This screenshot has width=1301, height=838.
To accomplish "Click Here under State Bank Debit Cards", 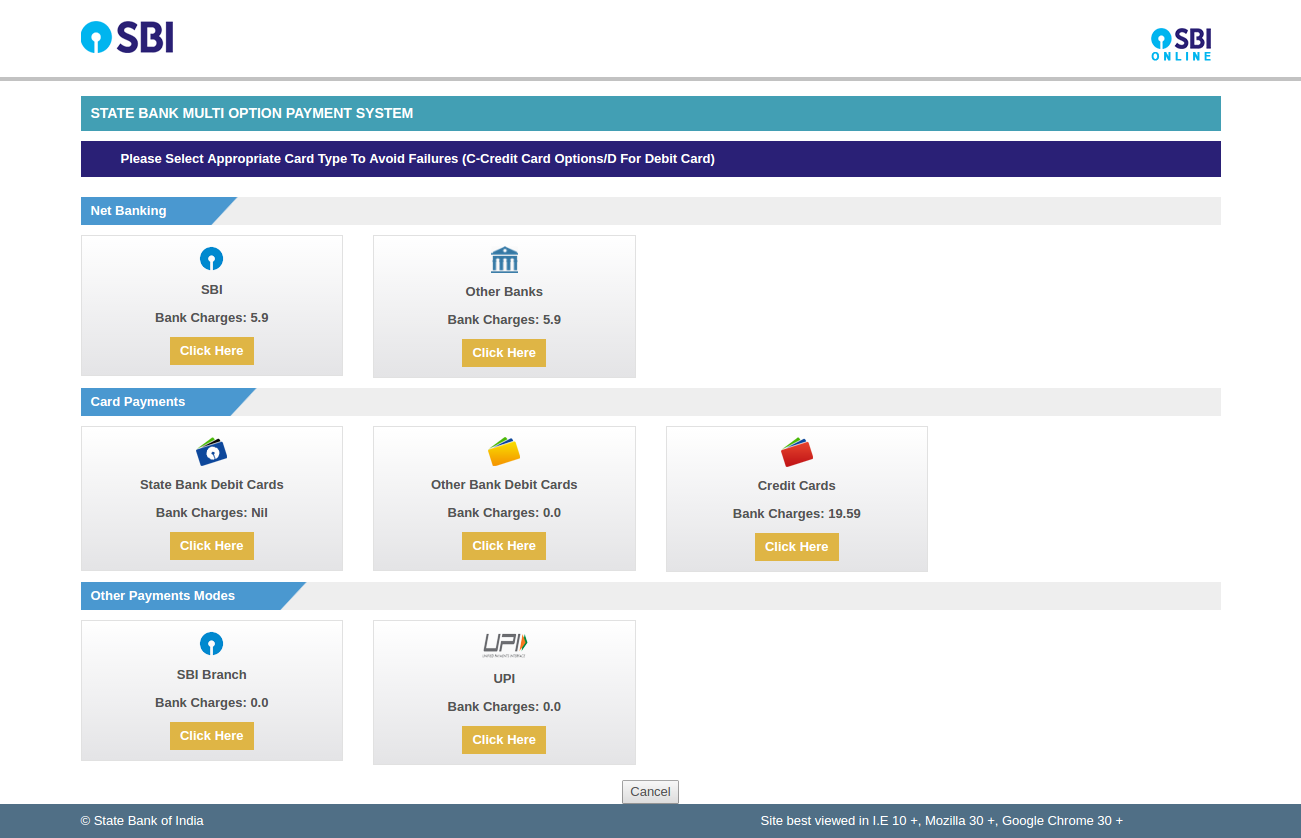I will pos(211,546).
